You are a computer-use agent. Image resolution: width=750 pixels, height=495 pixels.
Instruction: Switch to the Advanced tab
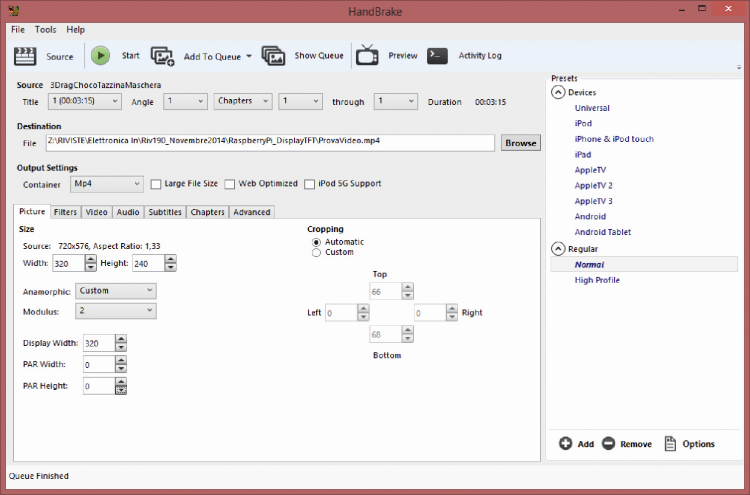point(252,212)
